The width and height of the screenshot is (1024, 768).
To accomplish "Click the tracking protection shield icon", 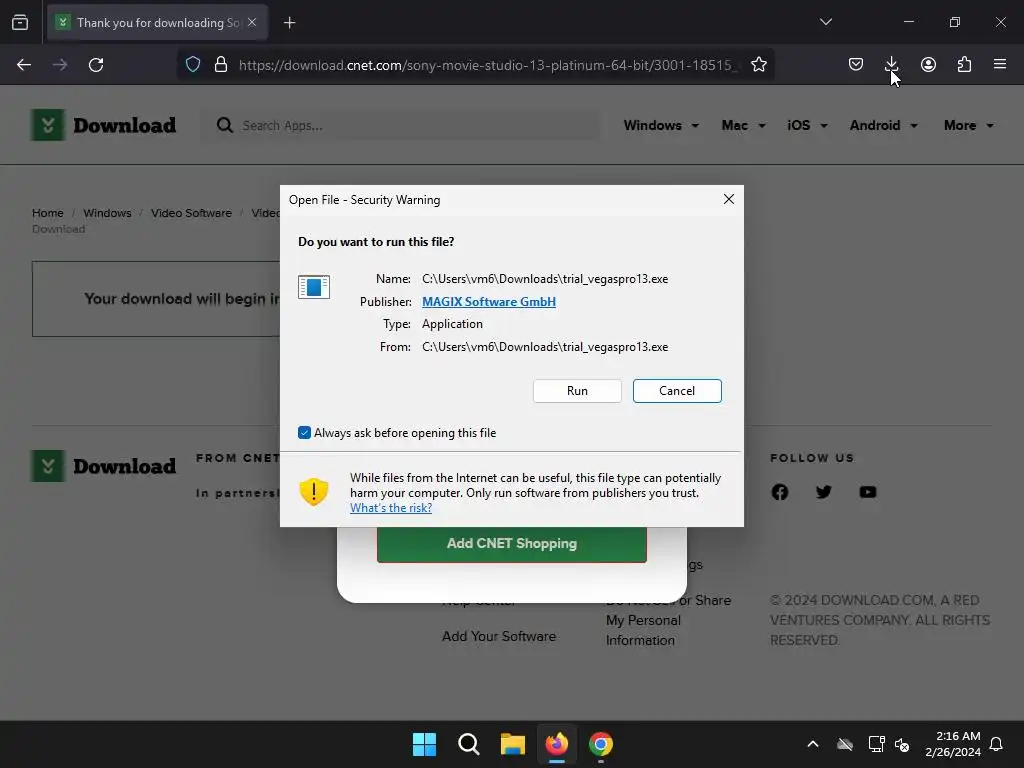I will 193,65.
